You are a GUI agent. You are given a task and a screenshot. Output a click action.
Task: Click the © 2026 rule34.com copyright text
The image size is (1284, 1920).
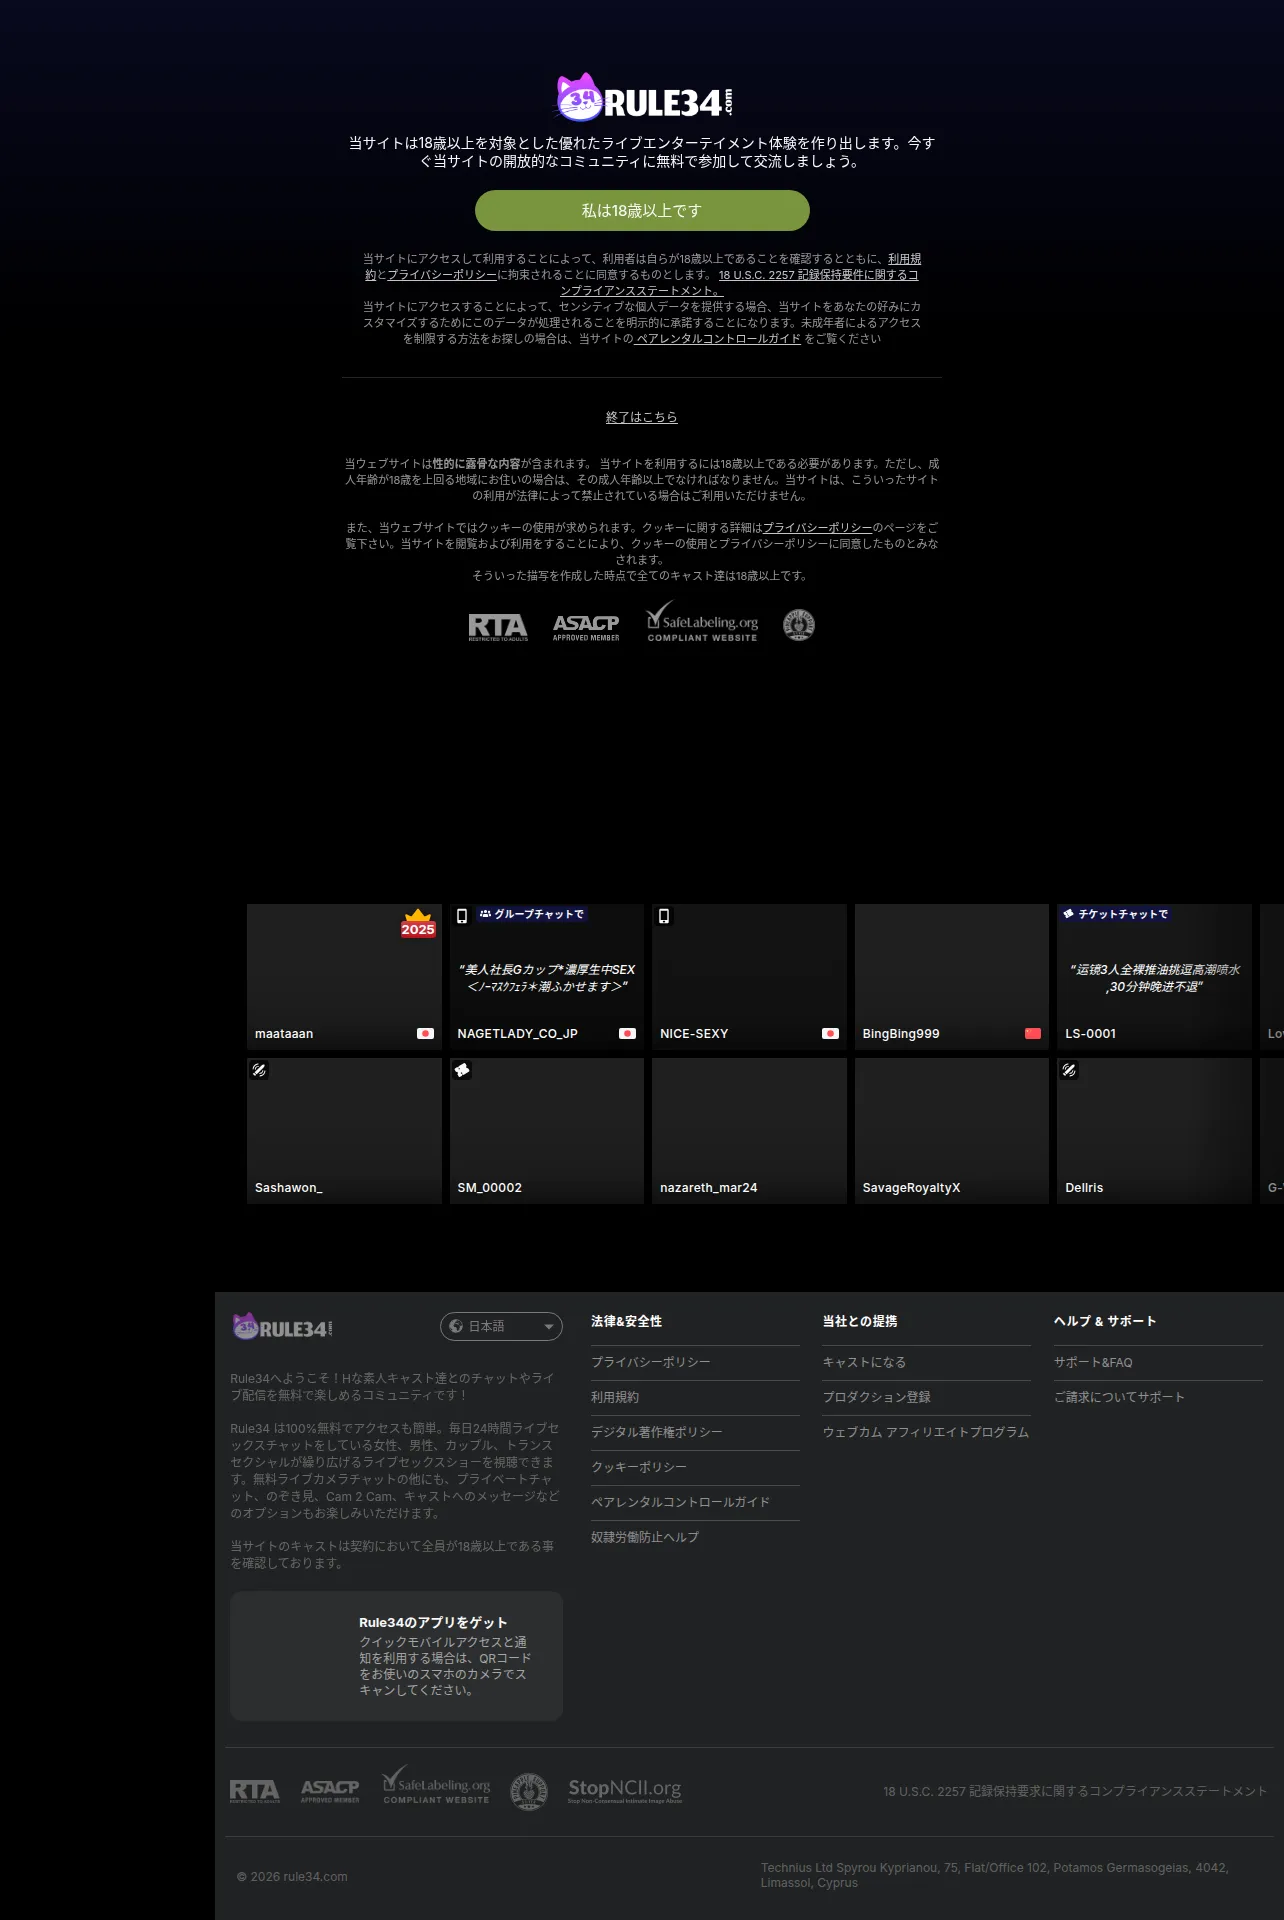(x=292, y=1876)
